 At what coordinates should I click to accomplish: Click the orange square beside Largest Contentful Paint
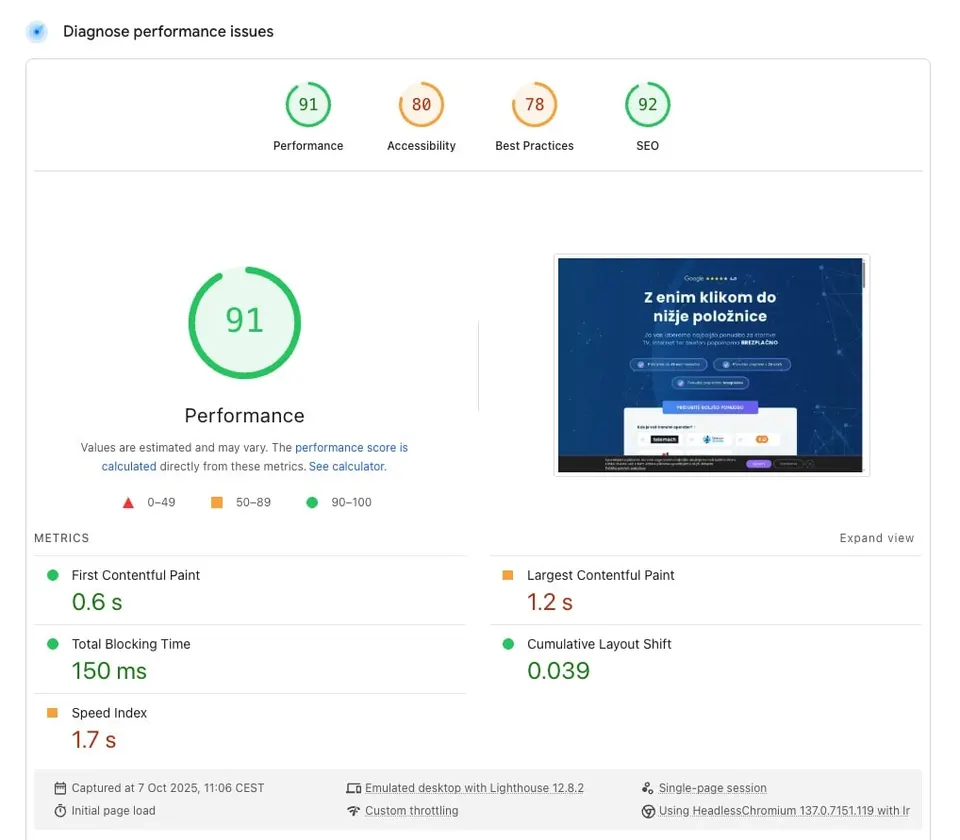(x=508, y=575)
